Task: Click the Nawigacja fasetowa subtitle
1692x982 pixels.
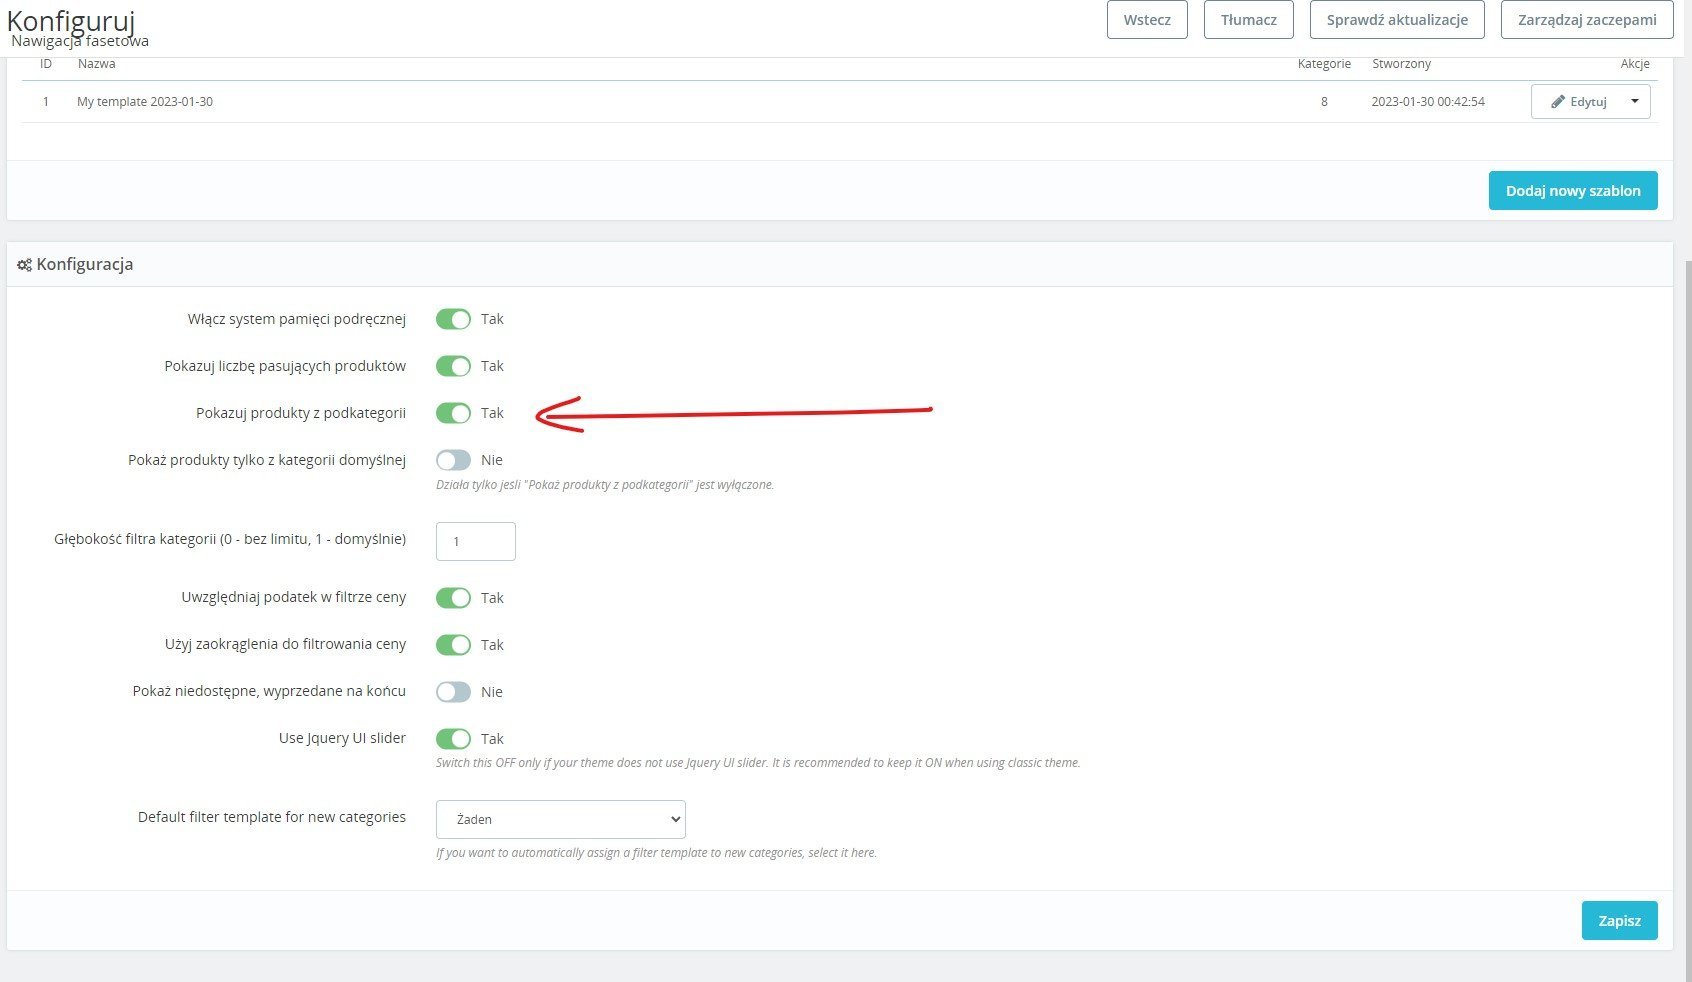Action: (x=80, y=41)
